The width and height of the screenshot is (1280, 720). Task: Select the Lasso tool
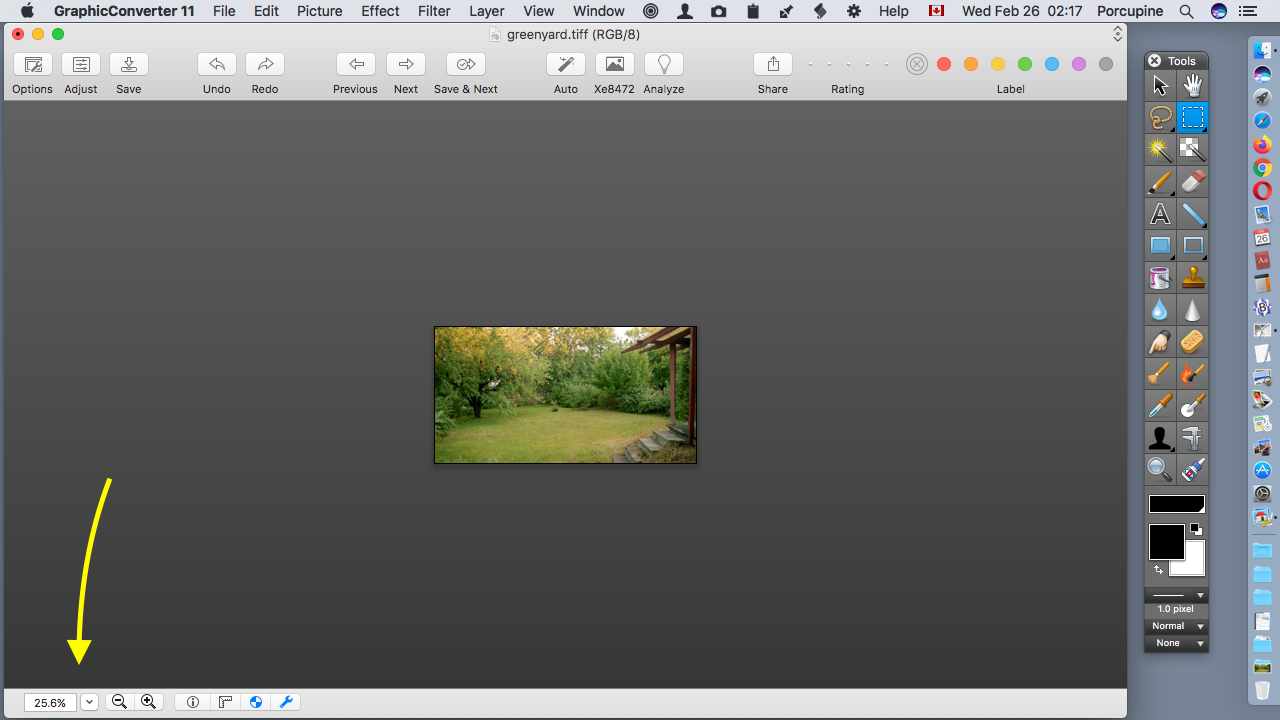tap(1160, 118)
